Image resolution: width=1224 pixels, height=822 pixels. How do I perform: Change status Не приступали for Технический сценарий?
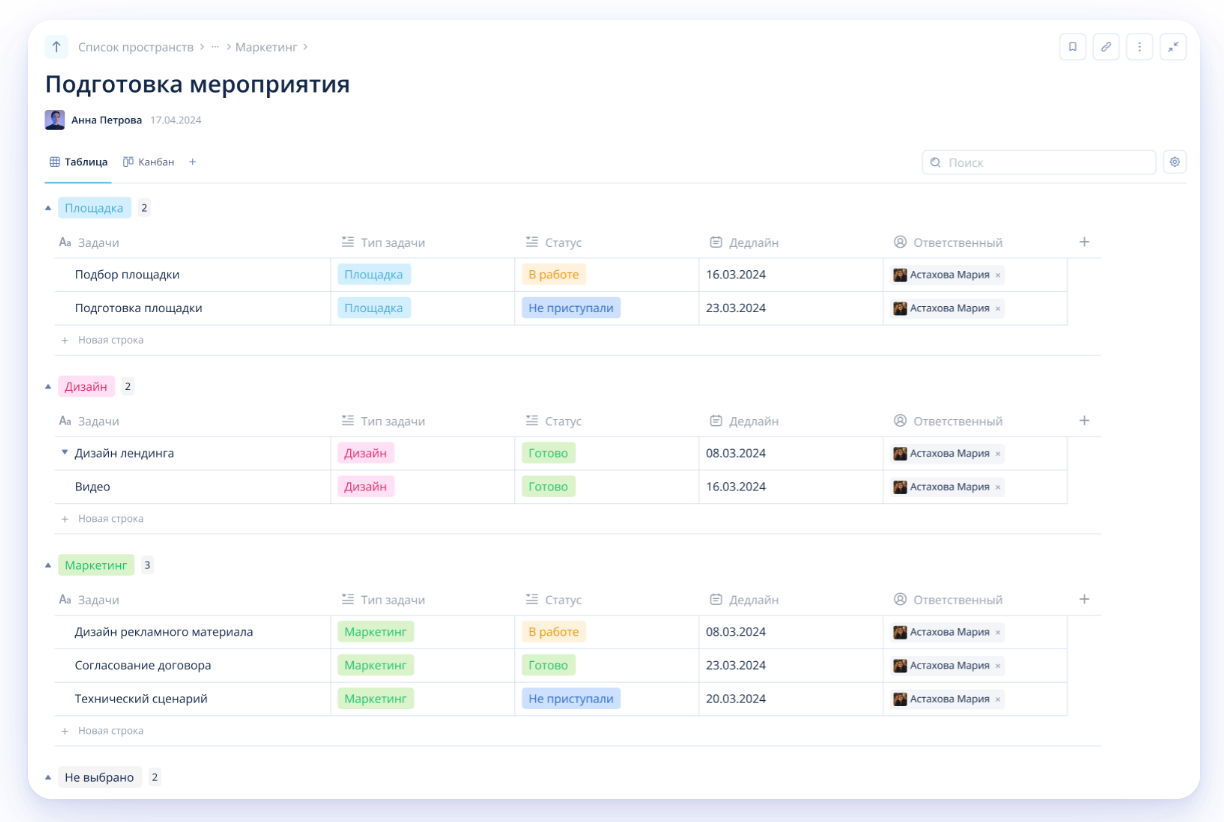571,698
